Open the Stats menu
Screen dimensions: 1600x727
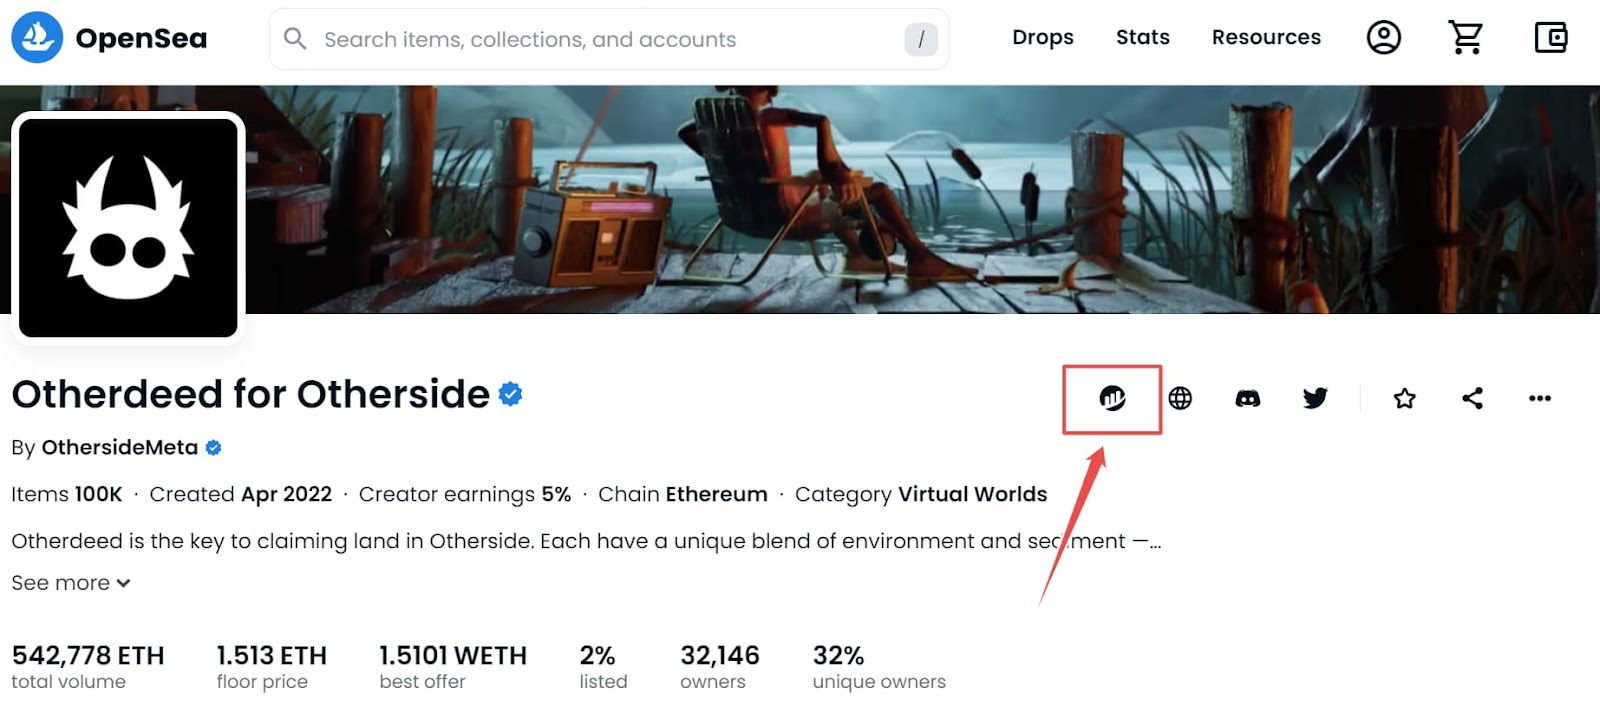click(x=1143, y=37)
